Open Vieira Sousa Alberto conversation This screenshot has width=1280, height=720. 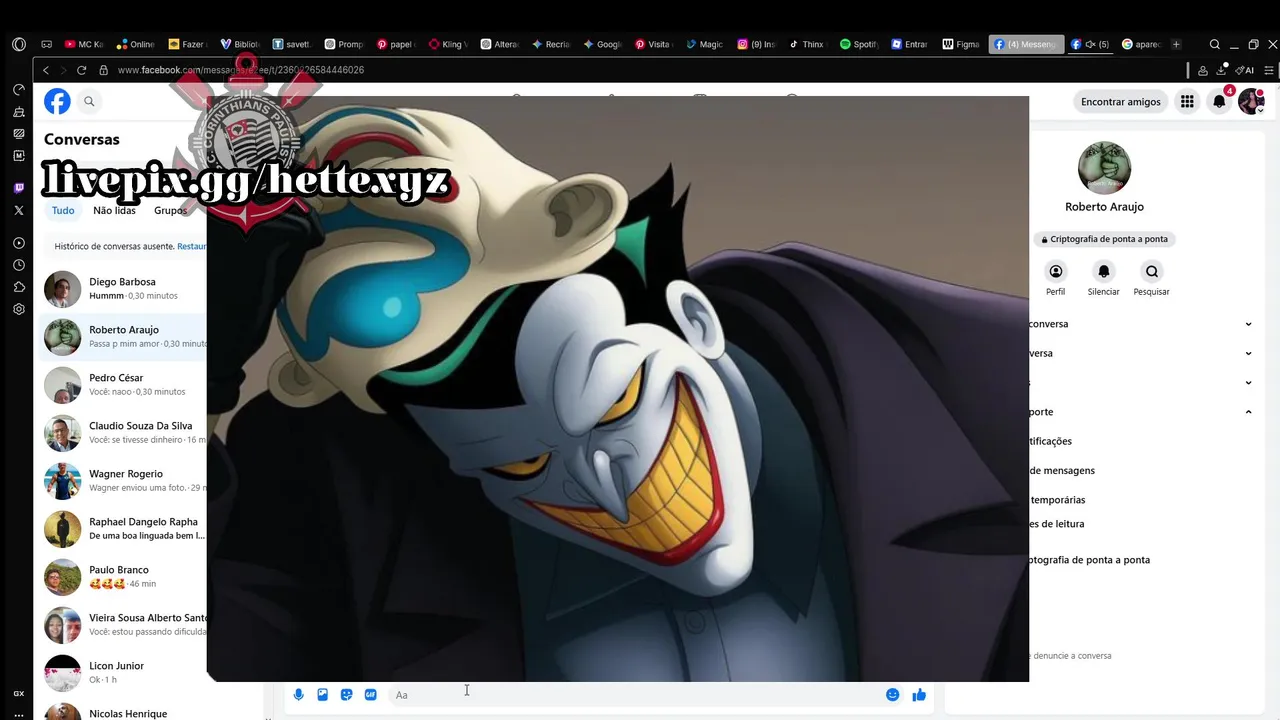[124, 625]
